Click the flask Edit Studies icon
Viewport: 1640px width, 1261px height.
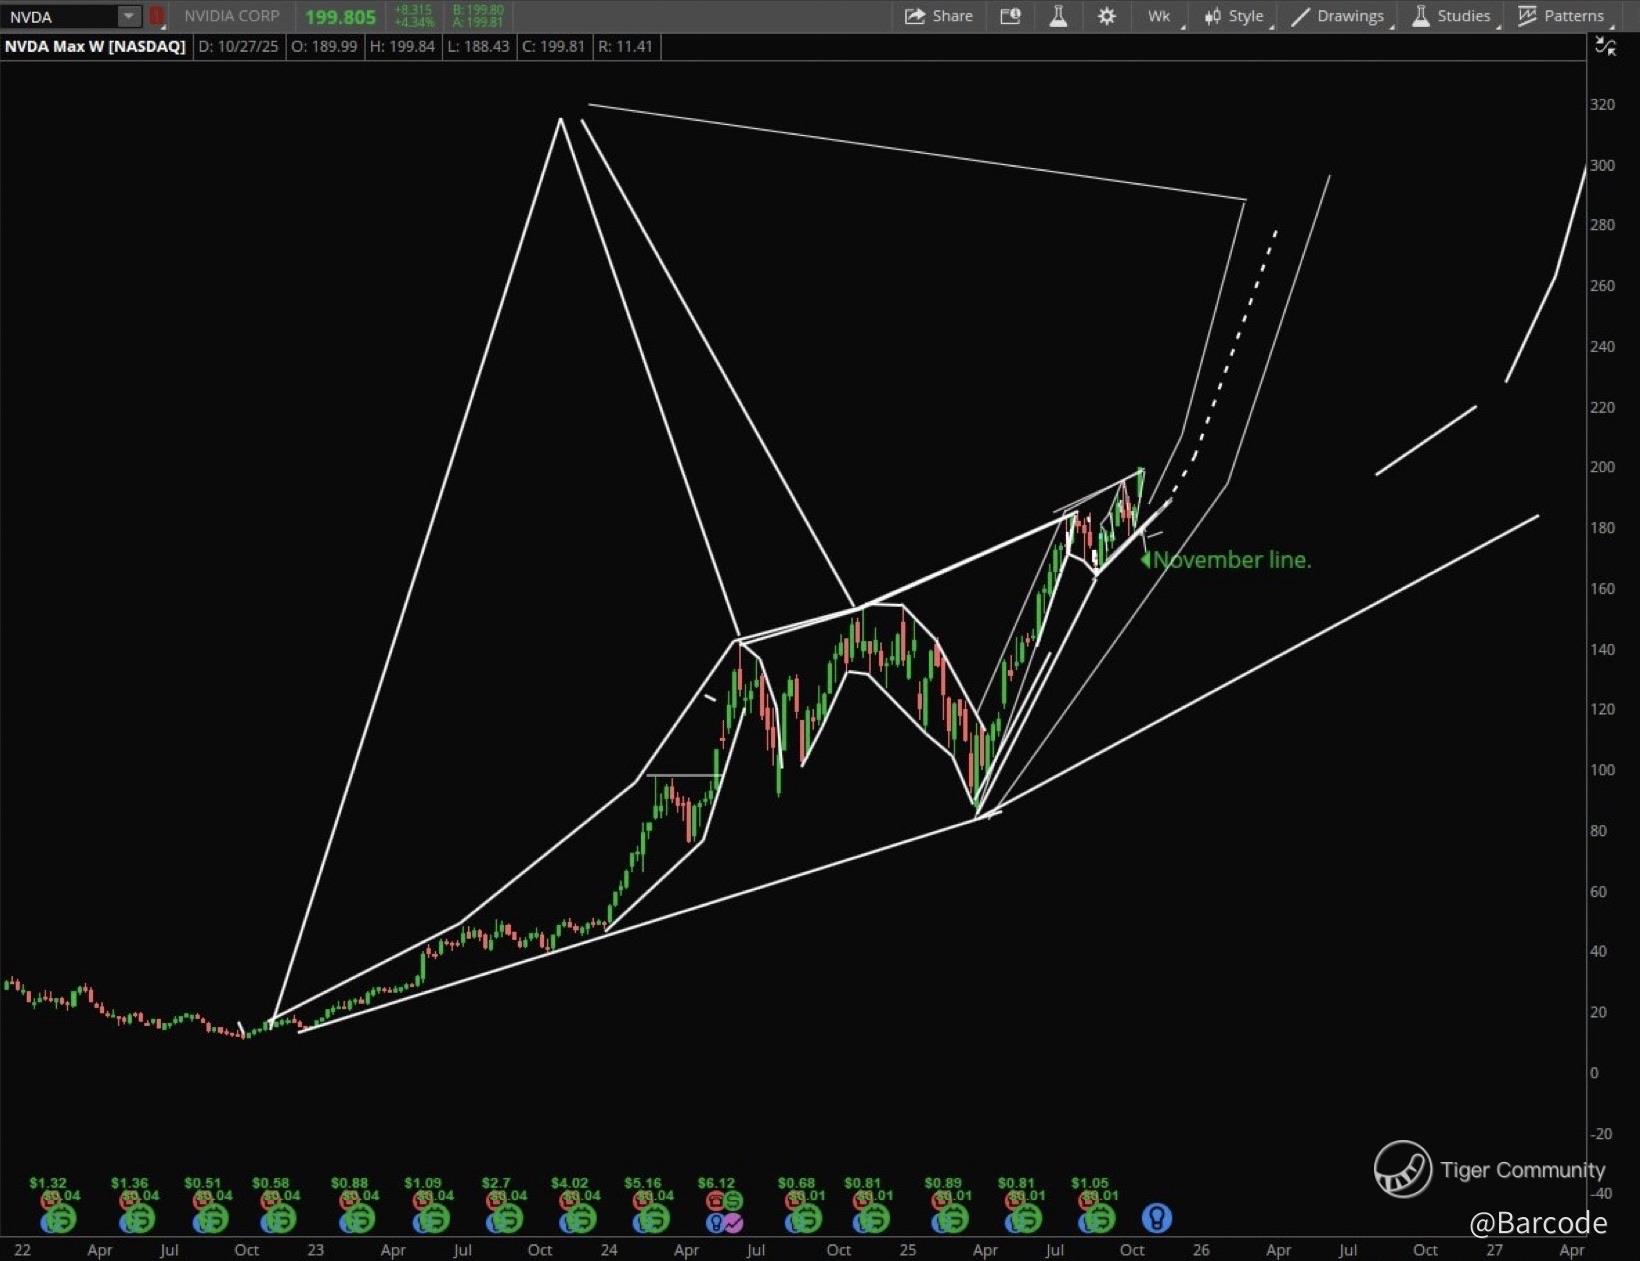pos(1058,16)
